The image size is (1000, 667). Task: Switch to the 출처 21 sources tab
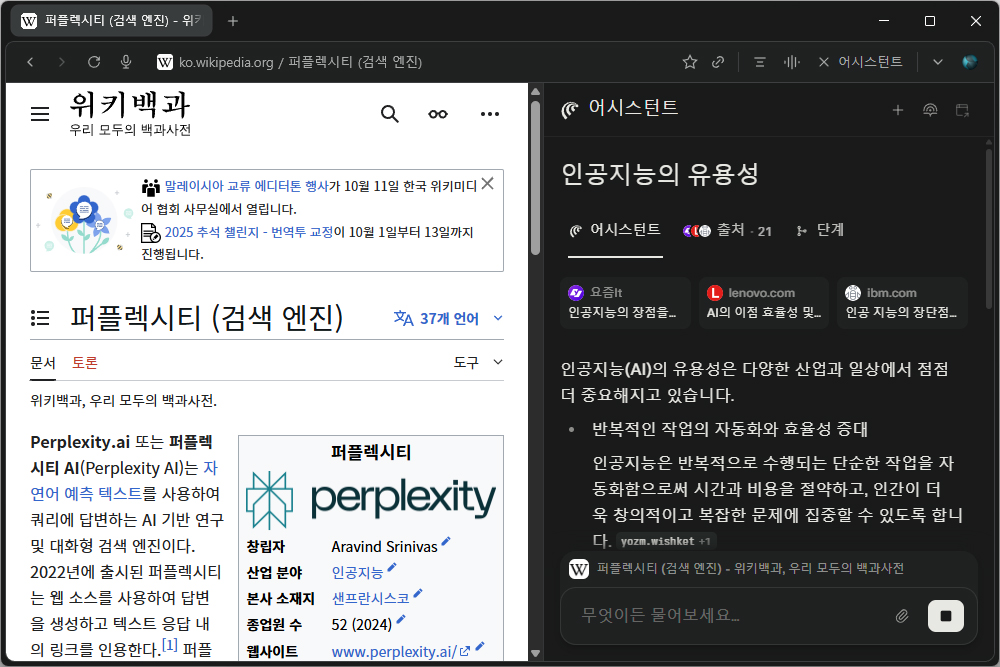pyautogui.click(x=728, y=230)
